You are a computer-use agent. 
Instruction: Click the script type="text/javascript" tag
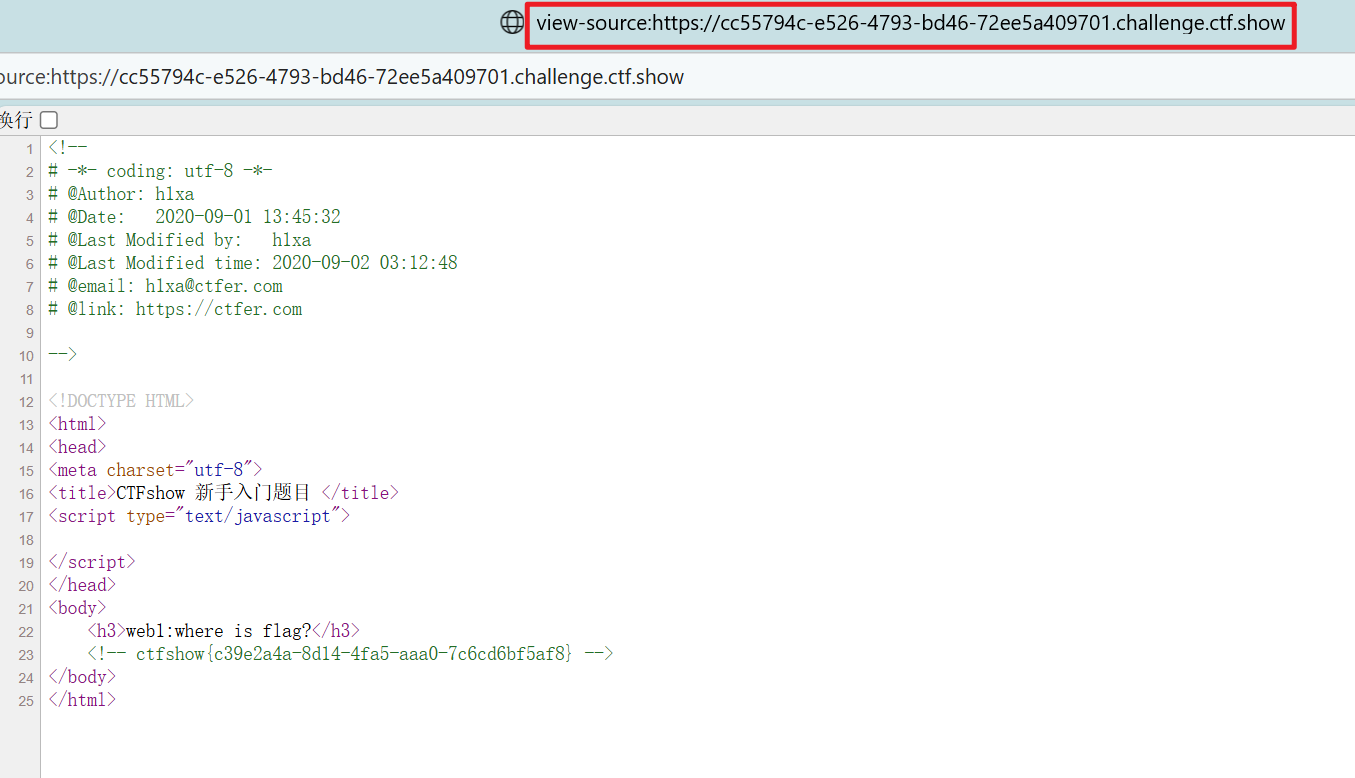point(199,516)
